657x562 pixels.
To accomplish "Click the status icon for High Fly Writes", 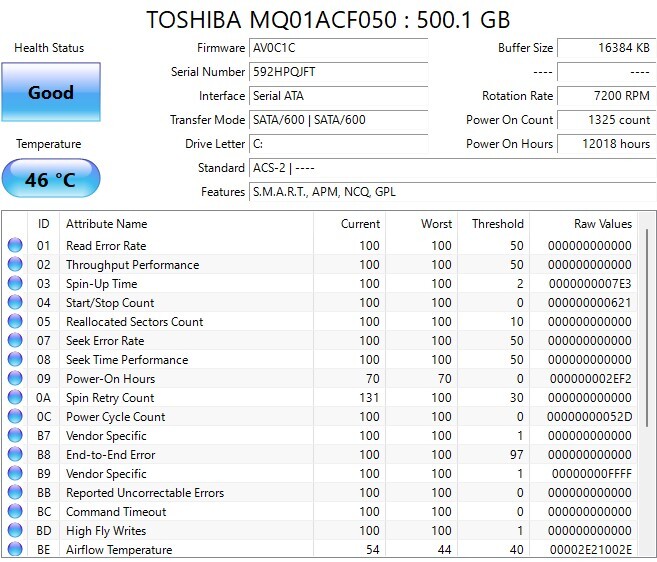I will (15, 530).
